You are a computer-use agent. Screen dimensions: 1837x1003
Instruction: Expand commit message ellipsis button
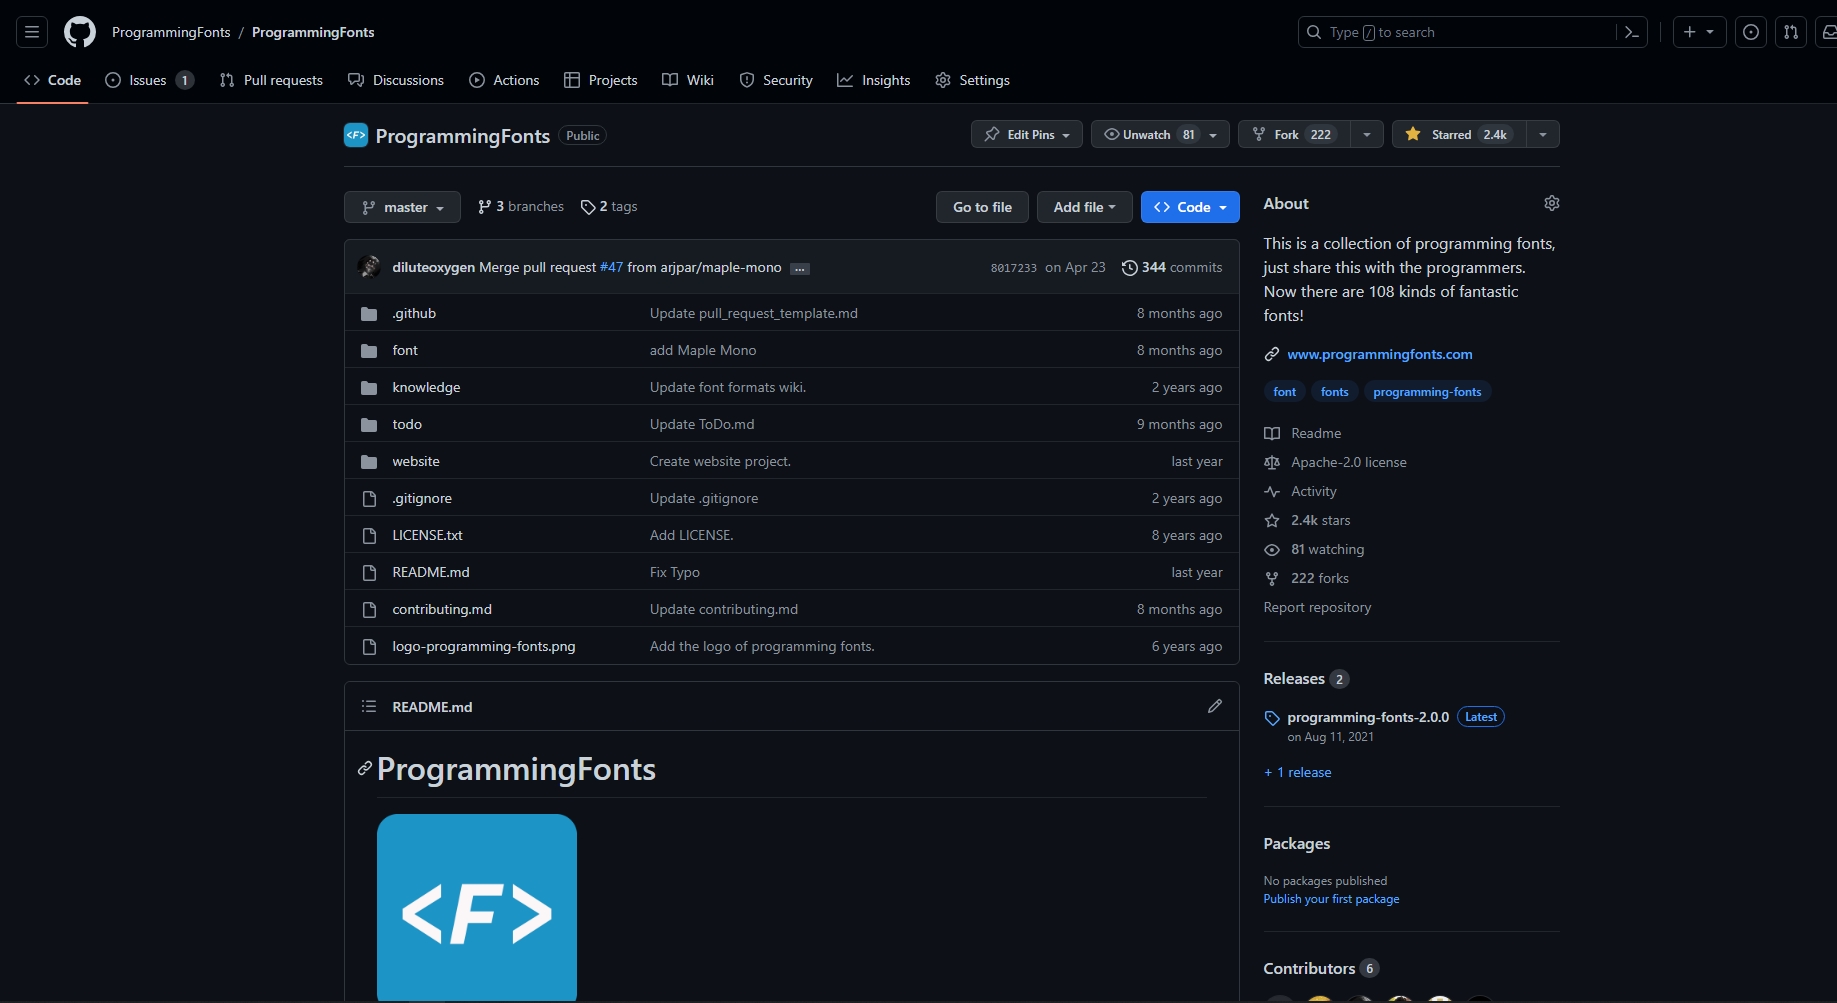coord(800,268)
